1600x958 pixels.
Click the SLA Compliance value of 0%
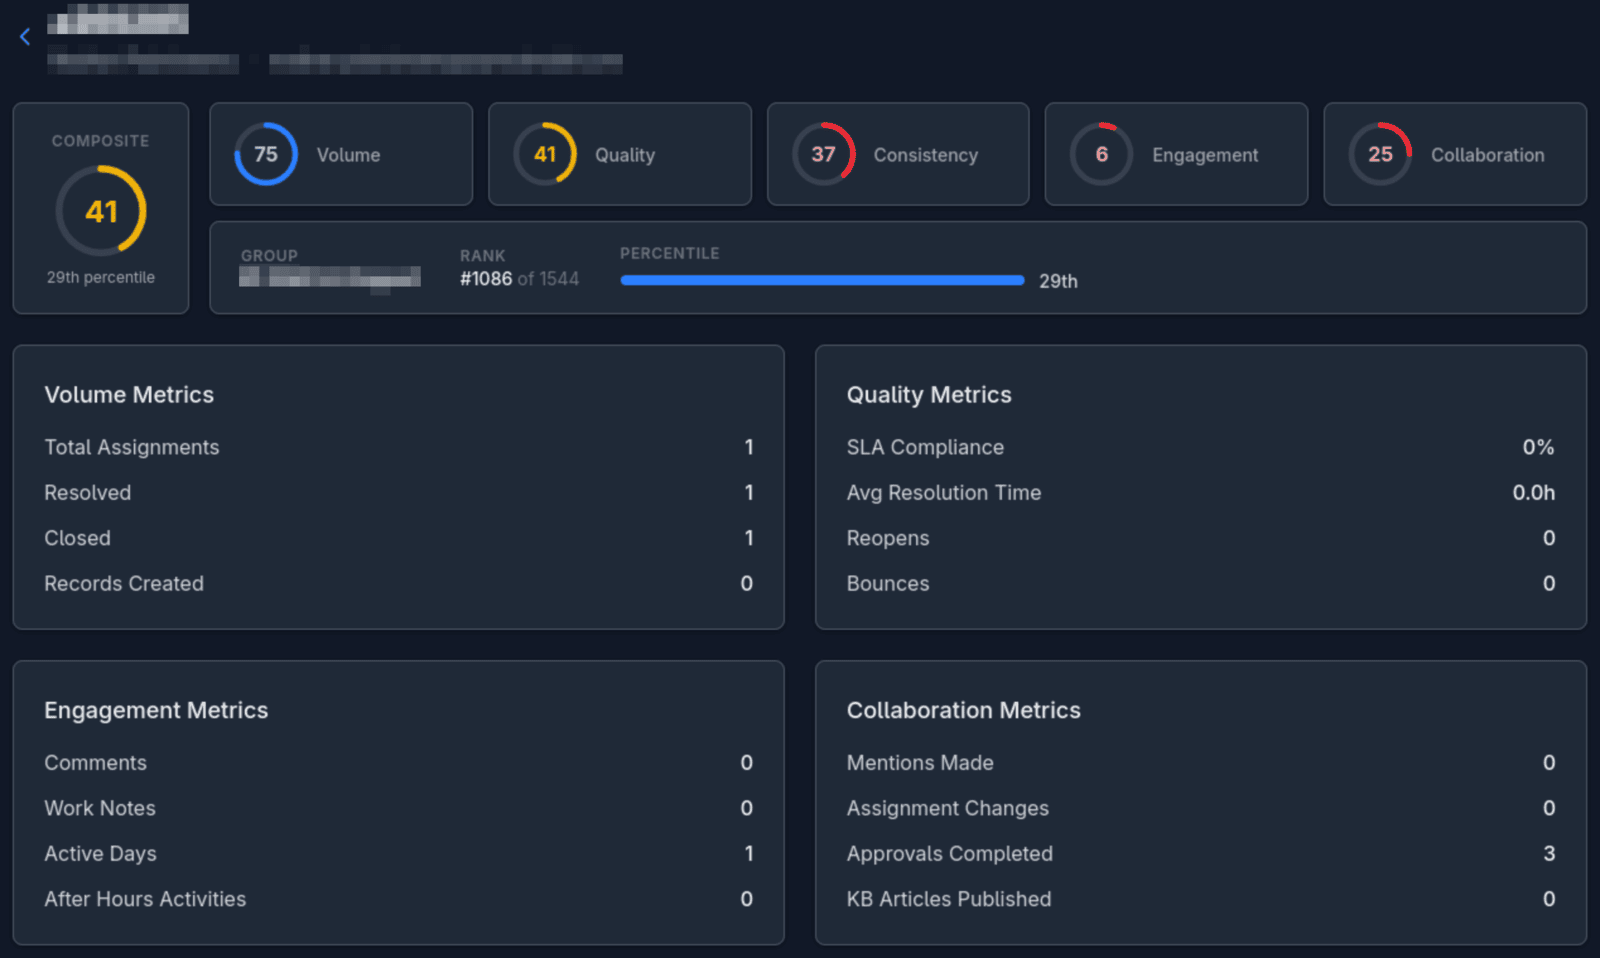tap(1537, 447)
